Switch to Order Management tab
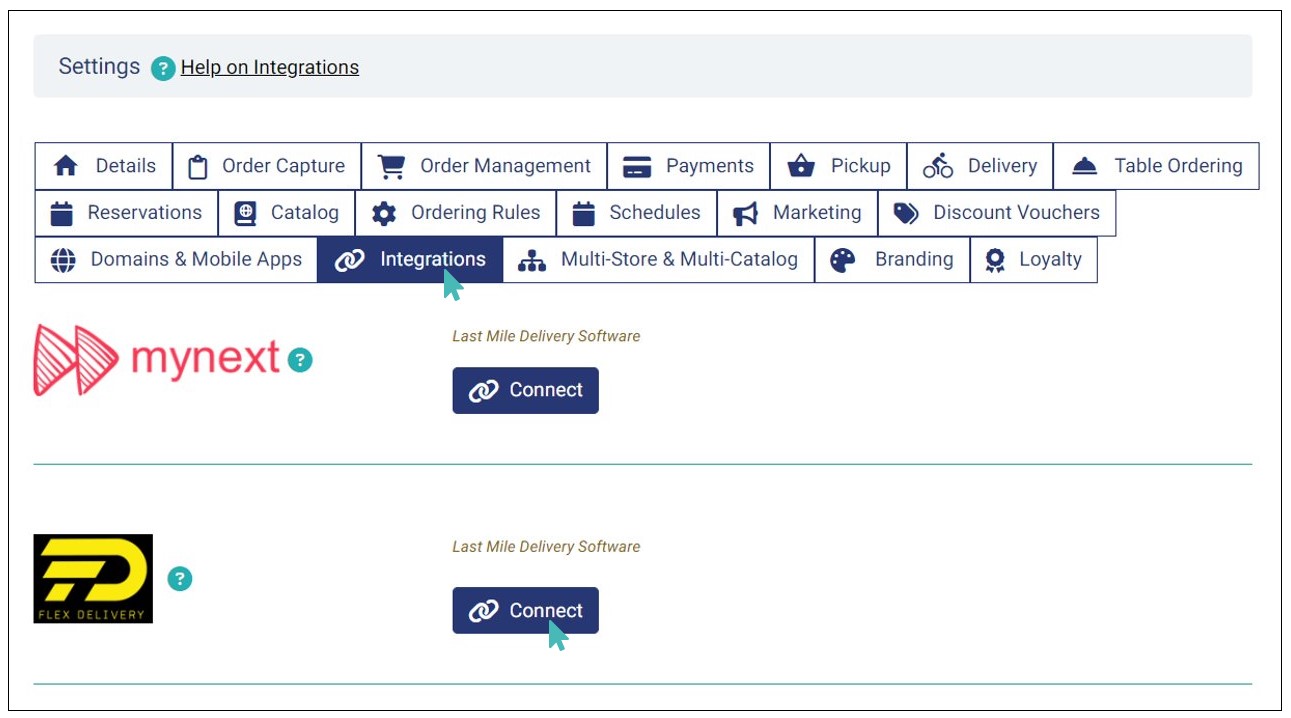 (x=484, y=166)
